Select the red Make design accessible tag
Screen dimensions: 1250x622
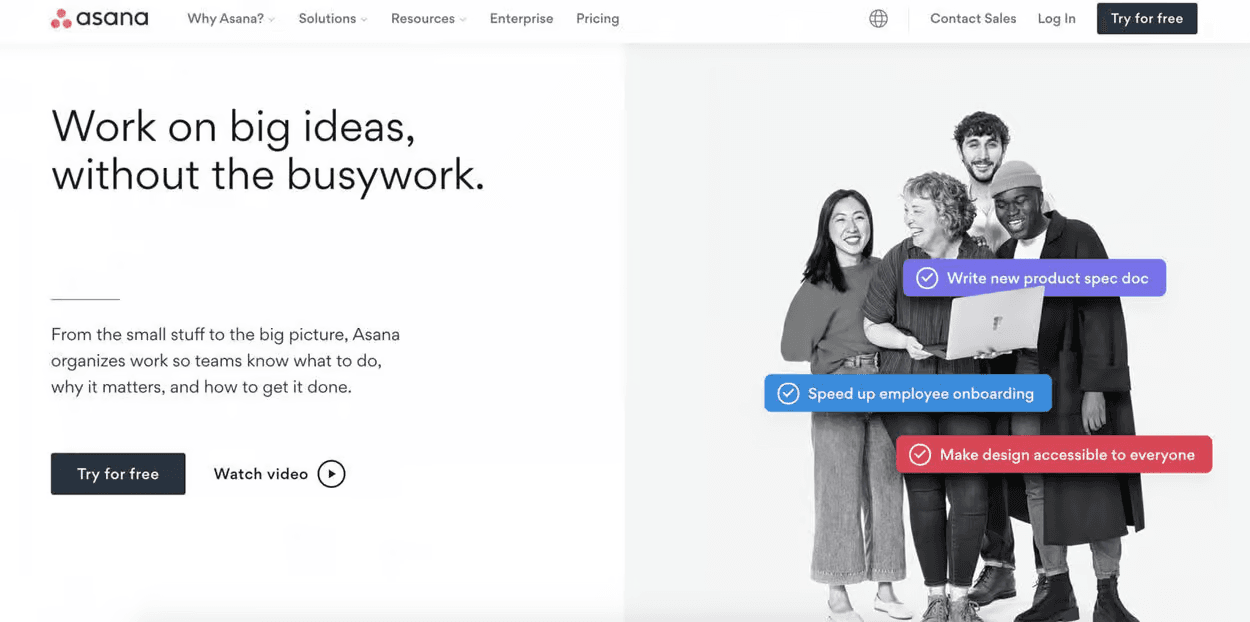pyautogui.click(x=1066, y=455)
